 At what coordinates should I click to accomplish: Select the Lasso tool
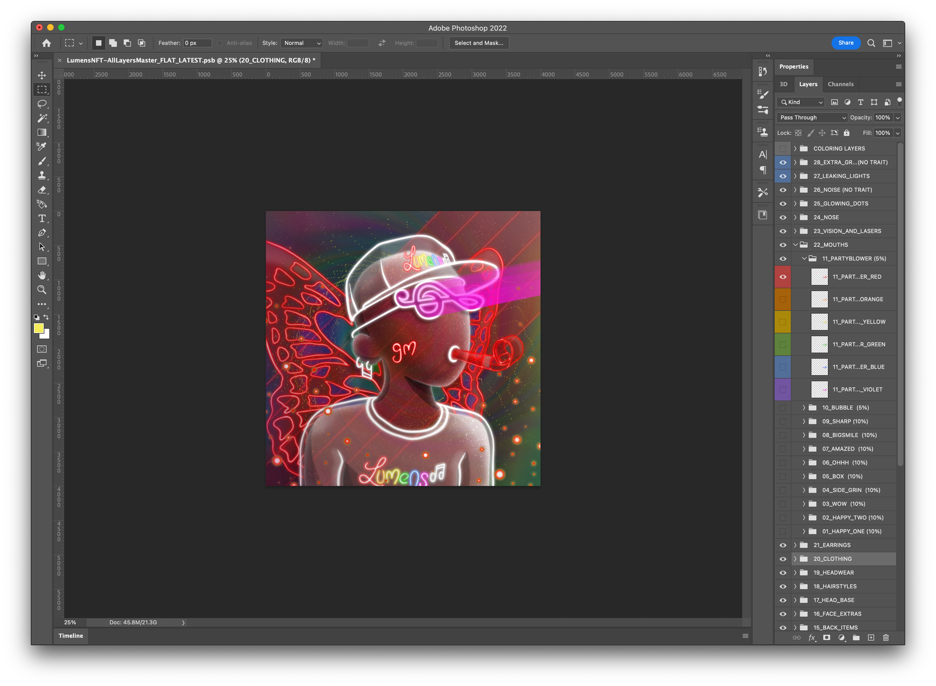[42, 104]
